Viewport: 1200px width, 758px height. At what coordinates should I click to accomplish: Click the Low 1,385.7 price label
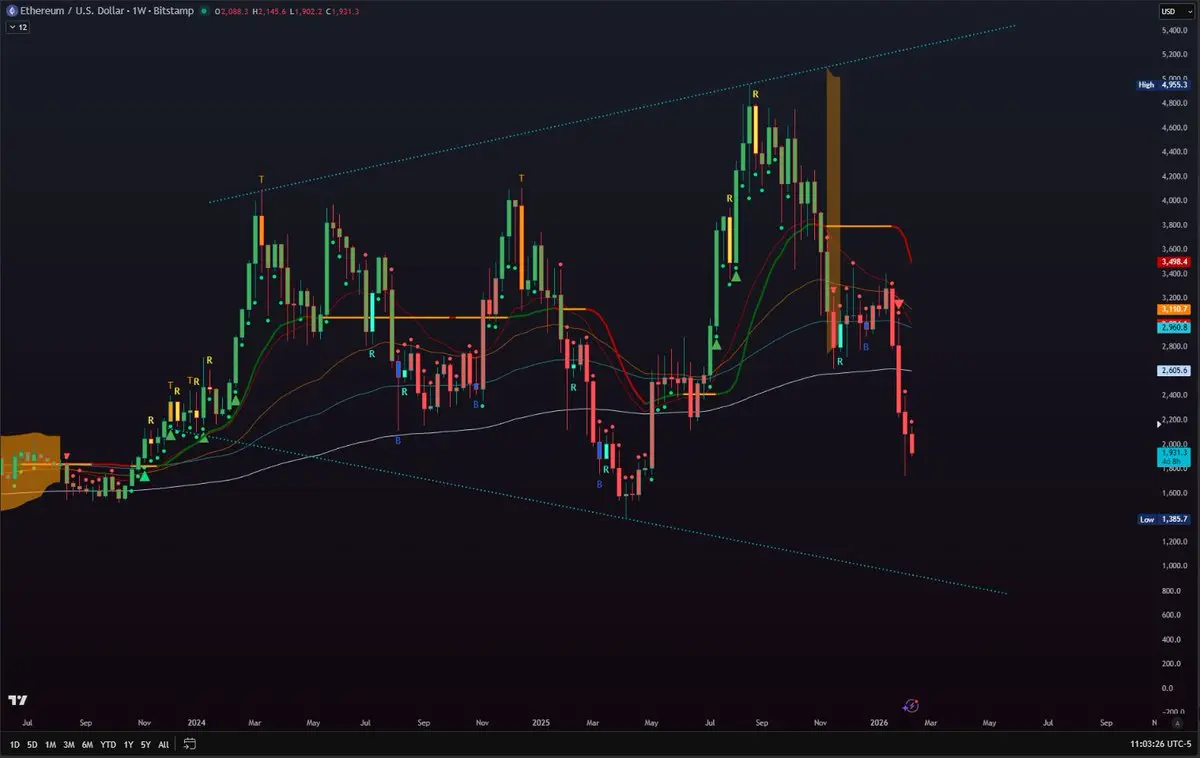click(1164, 519)
